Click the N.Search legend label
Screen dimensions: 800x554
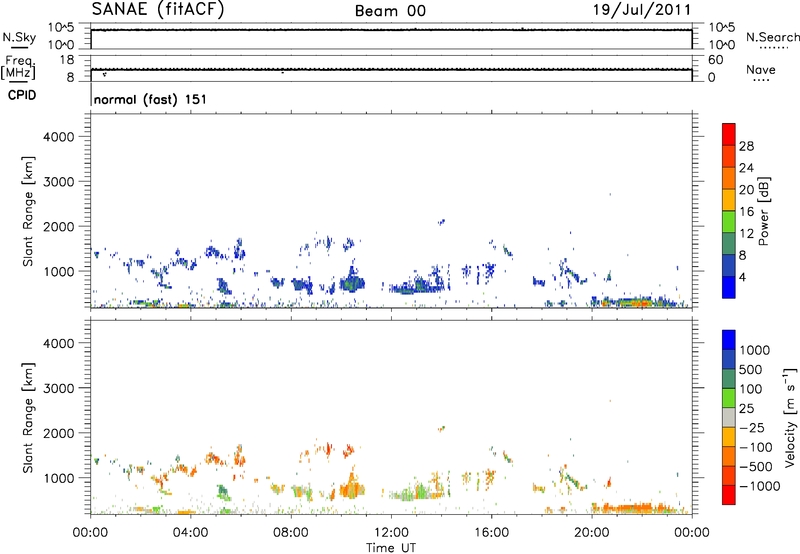click(773, 37)
